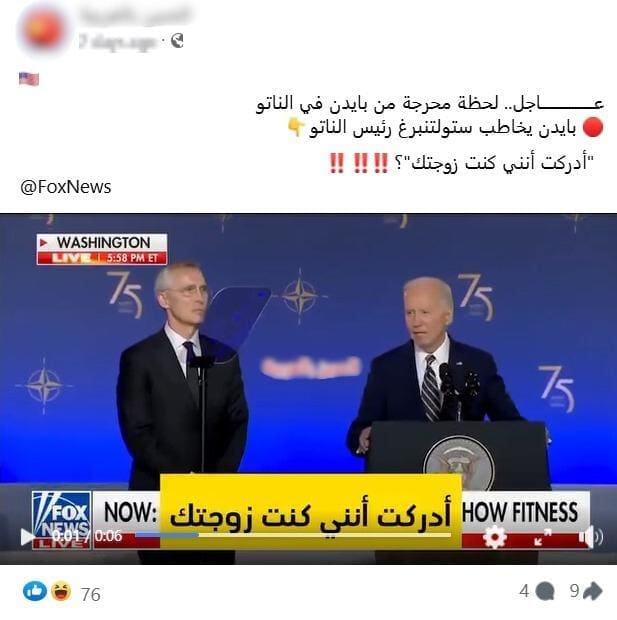Click the US flag emoji

(29, 79)
